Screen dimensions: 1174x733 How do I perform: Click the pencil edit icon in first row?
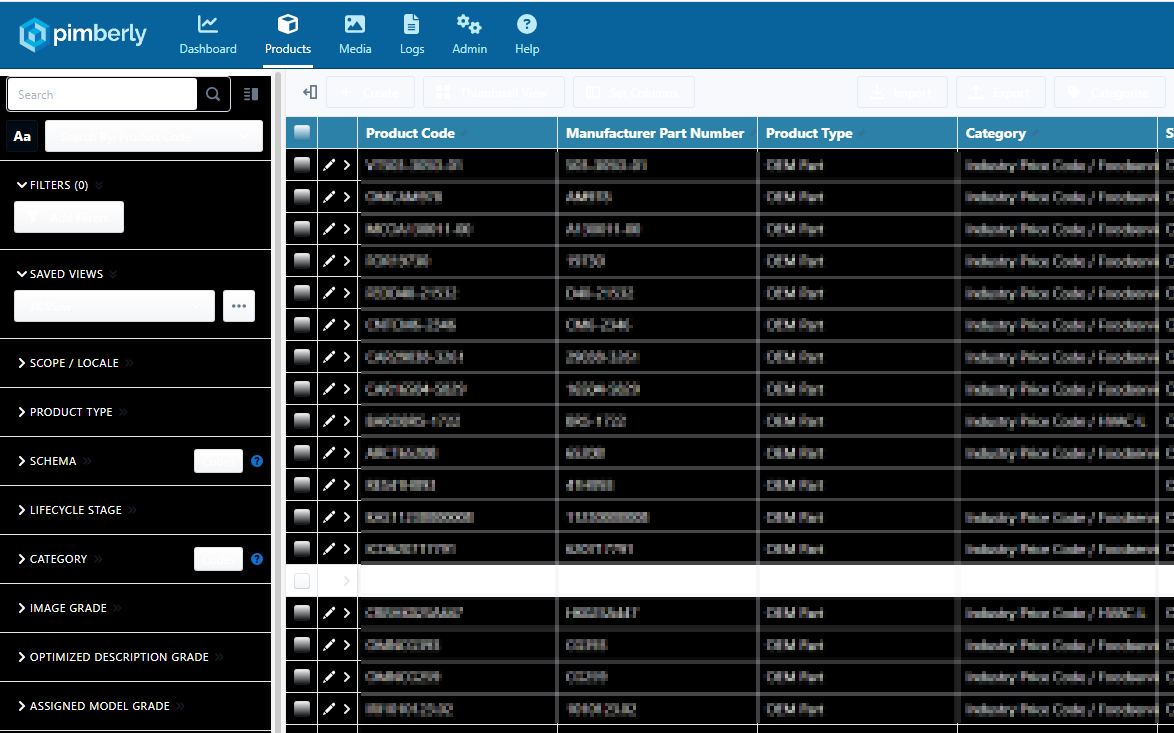tap(329, 165)
